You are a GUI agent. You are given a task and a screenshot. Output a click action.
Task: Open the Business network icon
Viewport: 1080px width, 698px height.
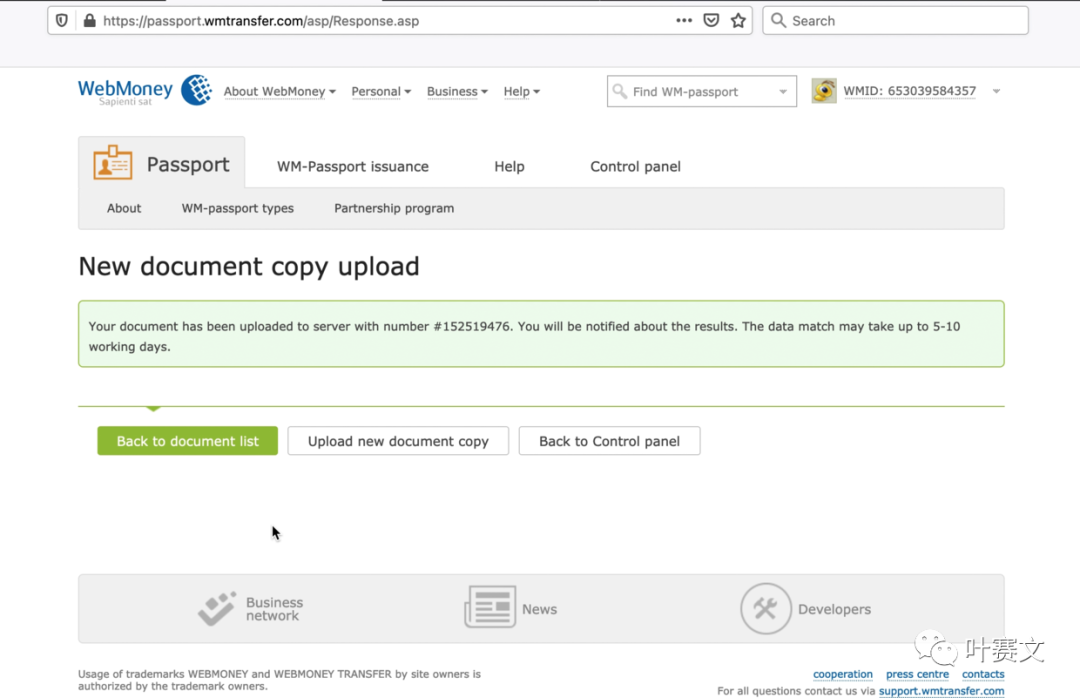coord(217,609)
